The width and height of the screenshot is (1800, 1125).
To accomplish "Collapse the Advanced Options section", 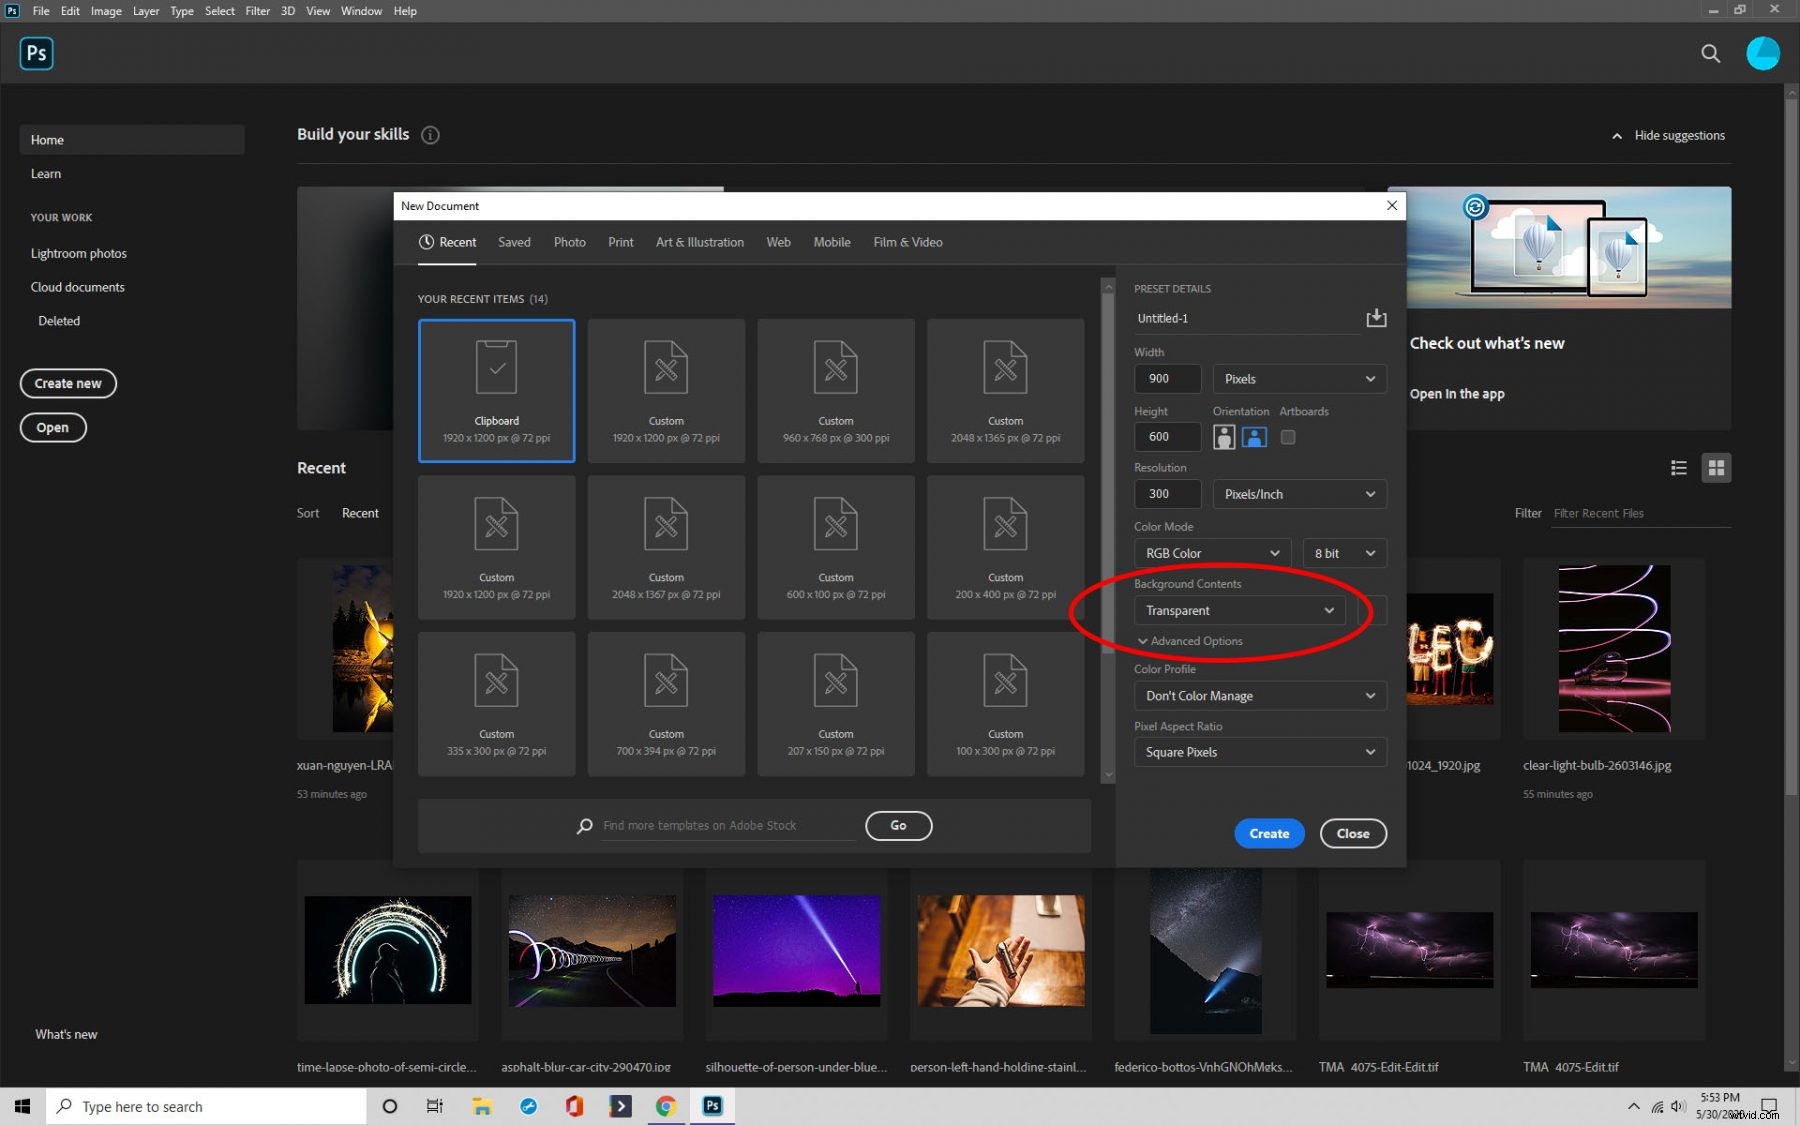I will point(1190,641).
